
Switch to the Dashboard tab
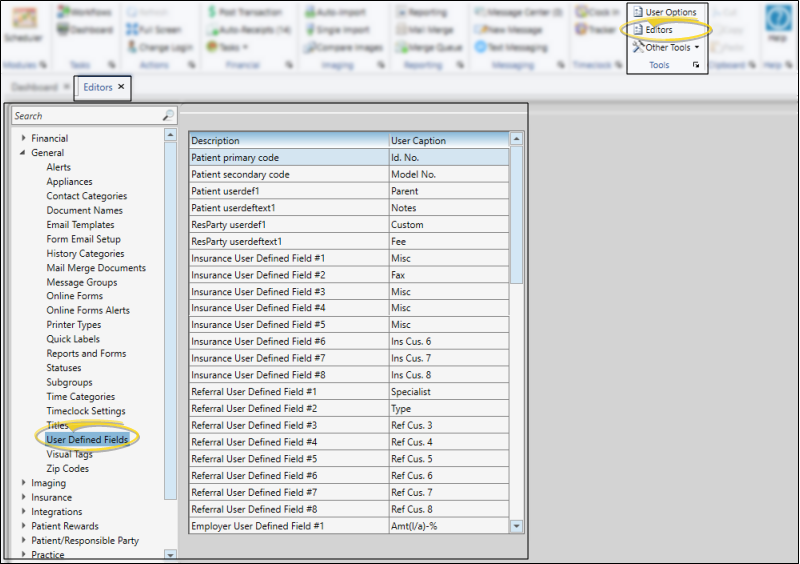click(34, 87)
